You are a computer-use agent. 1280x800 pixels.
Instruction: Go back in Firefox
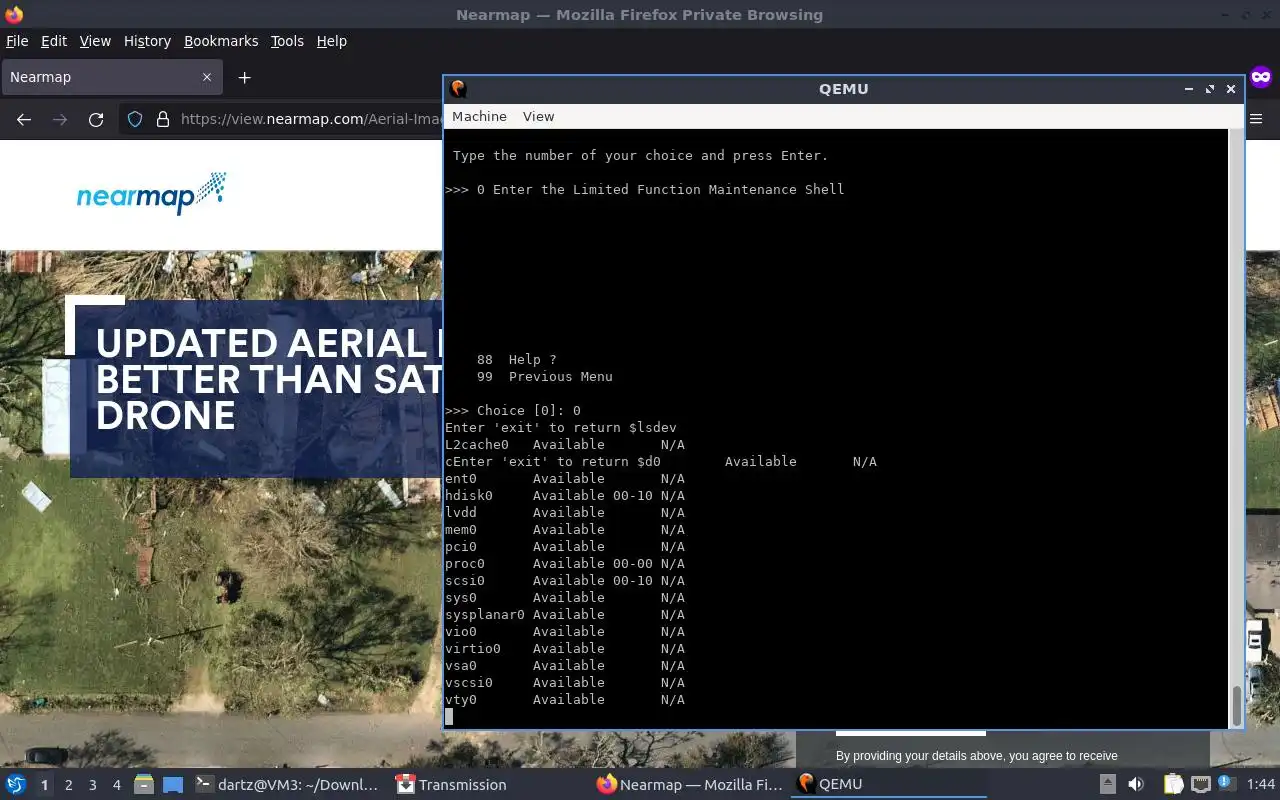[24, 119]
